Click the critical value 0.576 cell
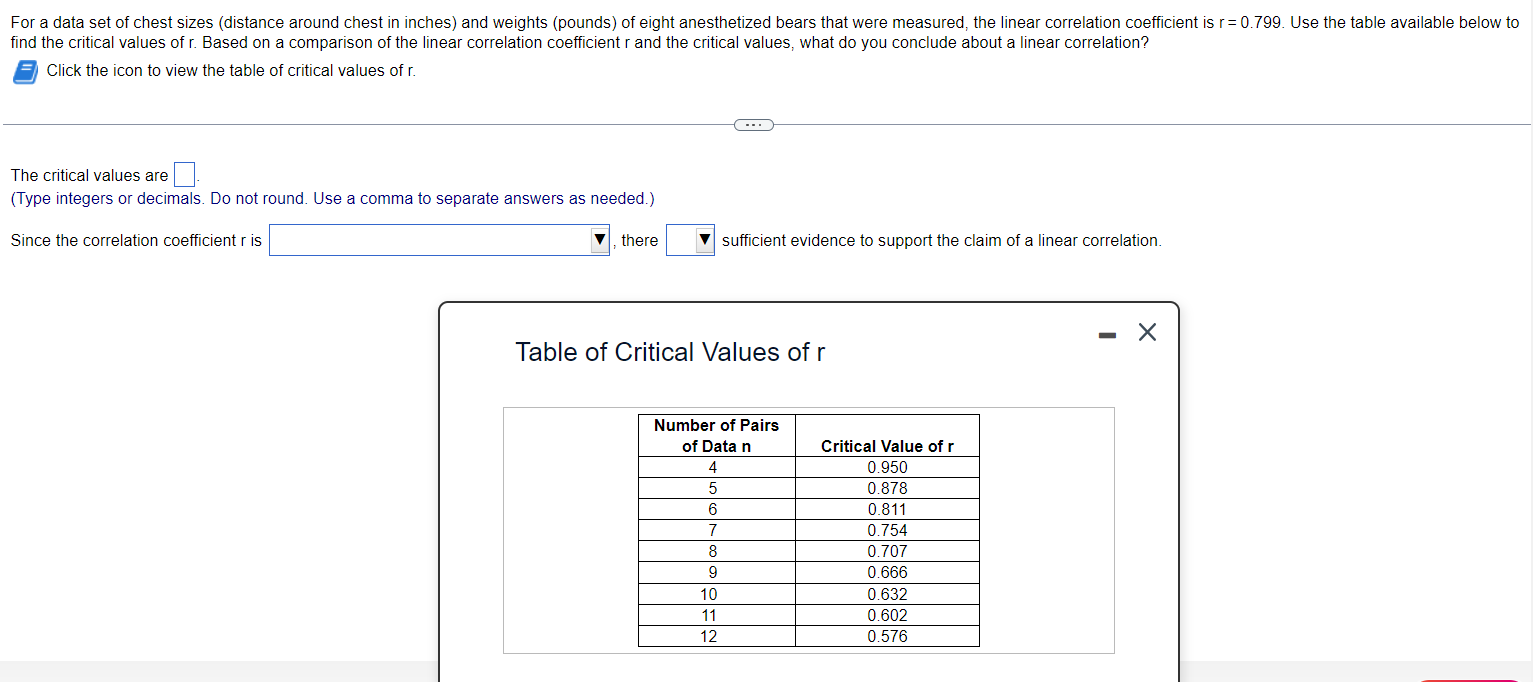Viewport: 1533px width, 682px height. tap(887, 636)
